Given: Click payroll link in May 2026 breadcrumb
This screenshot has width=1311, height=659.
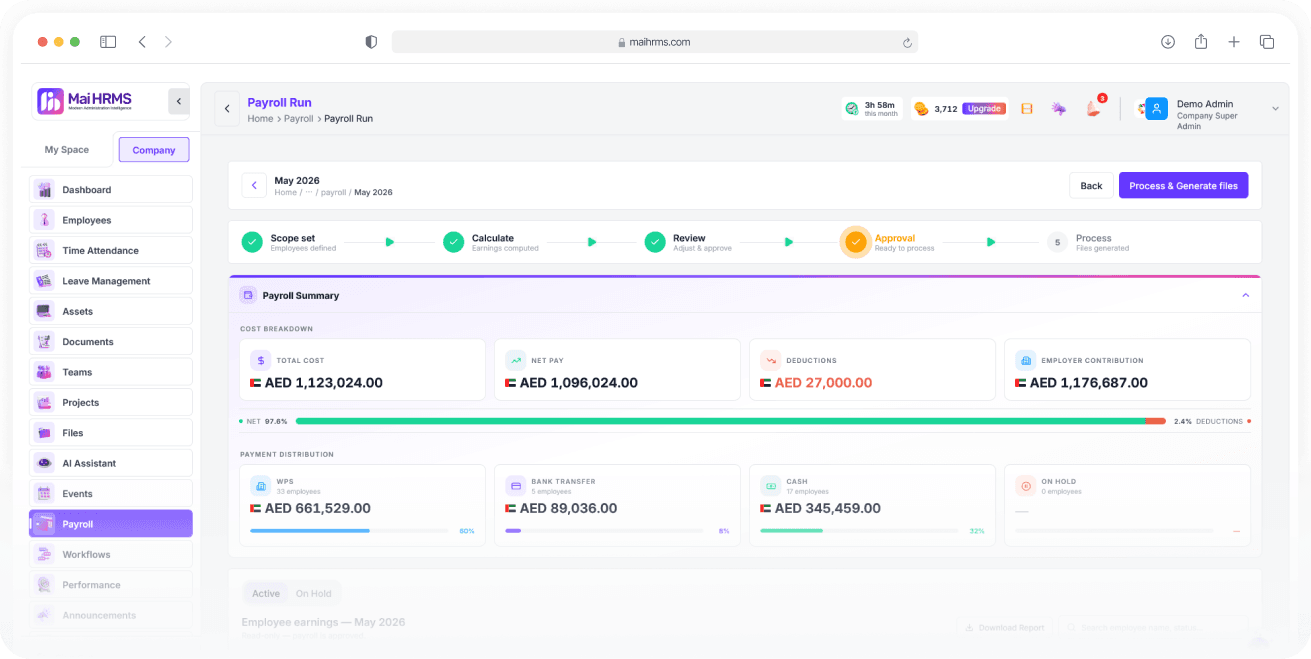Looking at the screenshot, I should [x=333, y=192].
